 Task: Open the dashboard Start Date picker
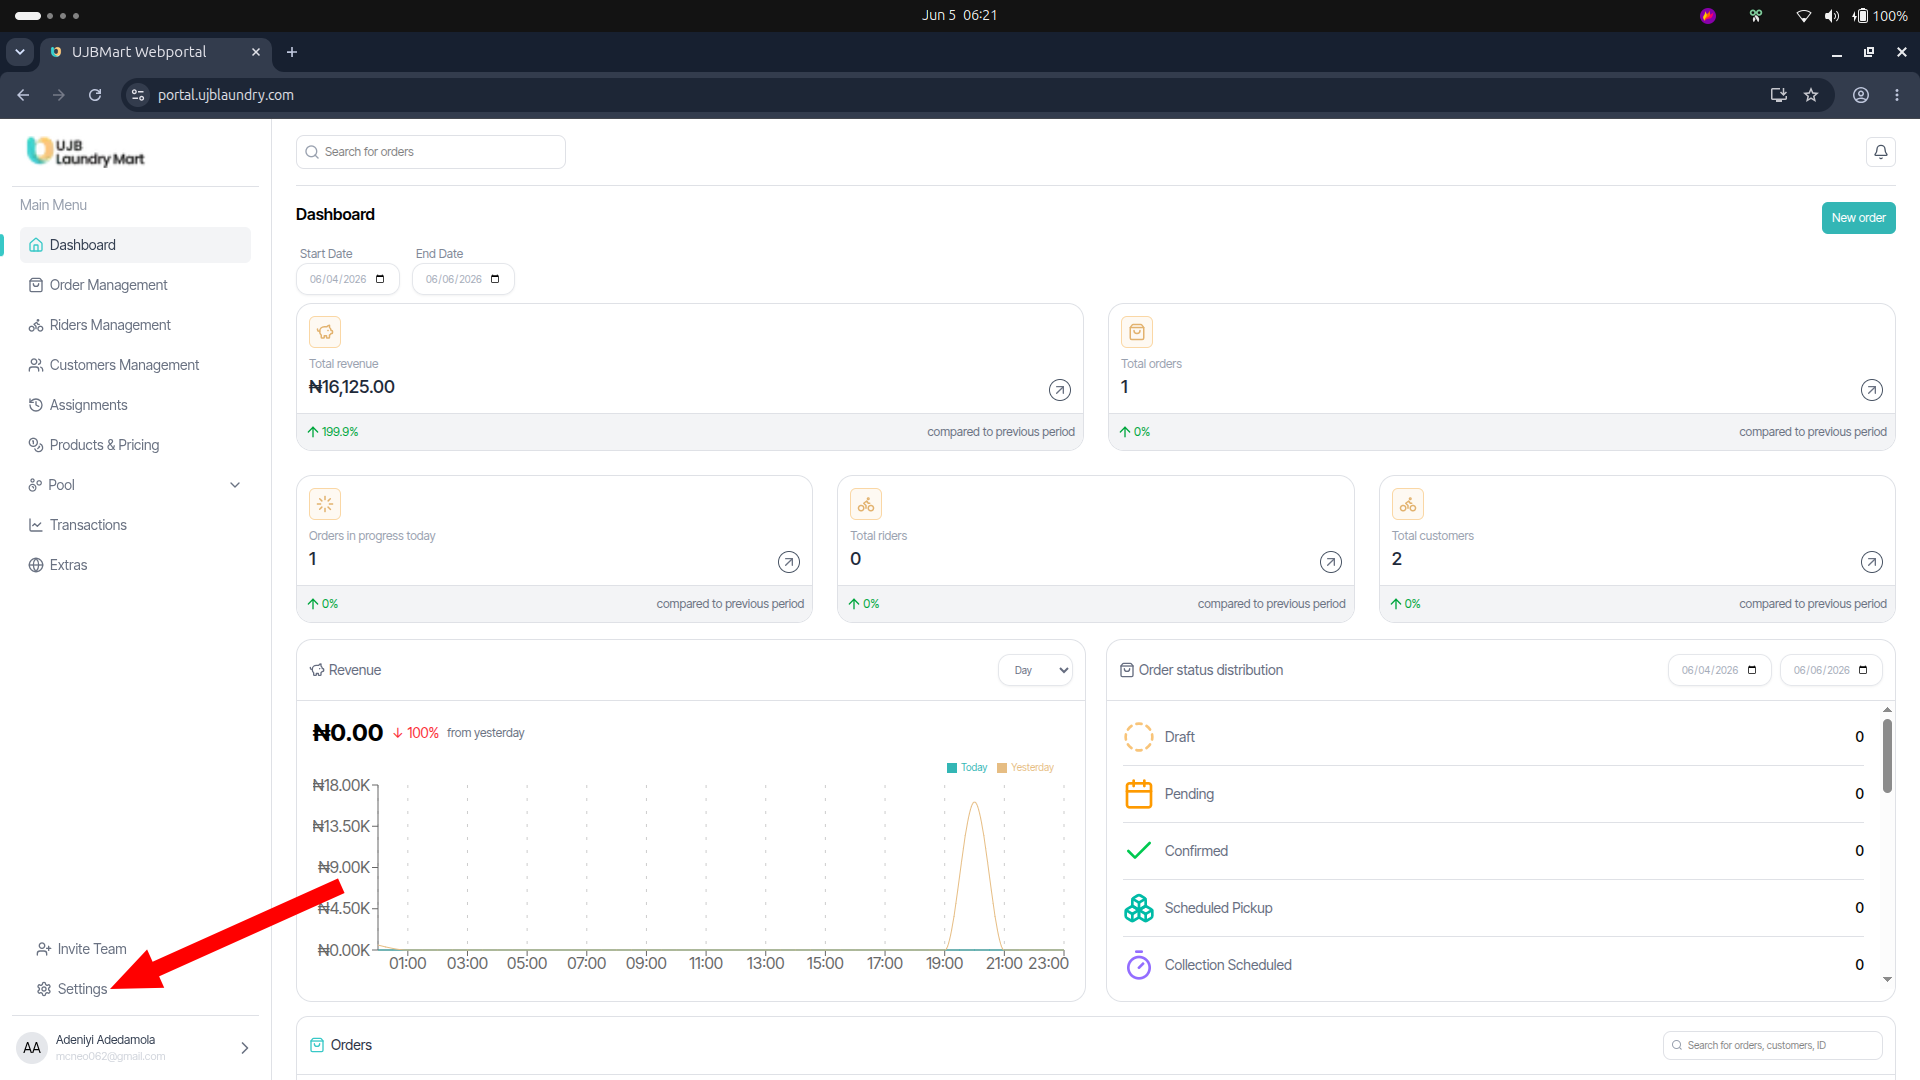point(347,279)
